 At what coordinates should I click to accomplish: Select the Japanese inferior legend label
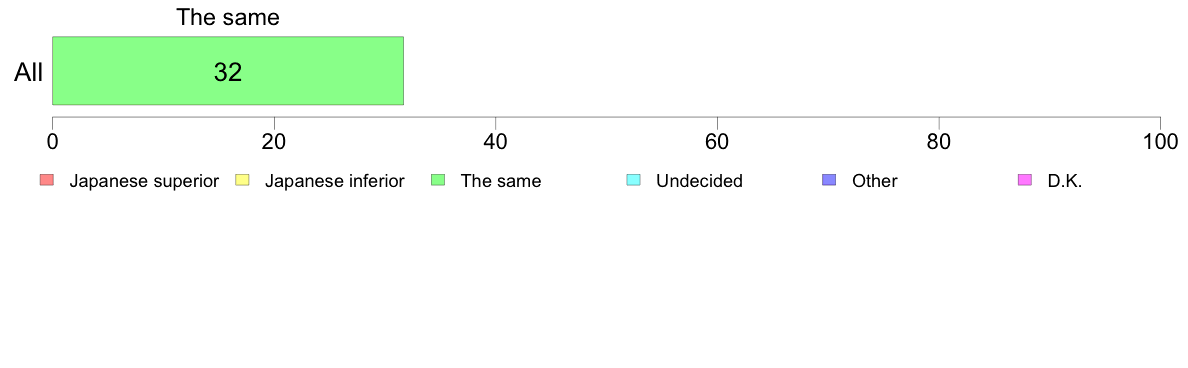coord(334,181)
